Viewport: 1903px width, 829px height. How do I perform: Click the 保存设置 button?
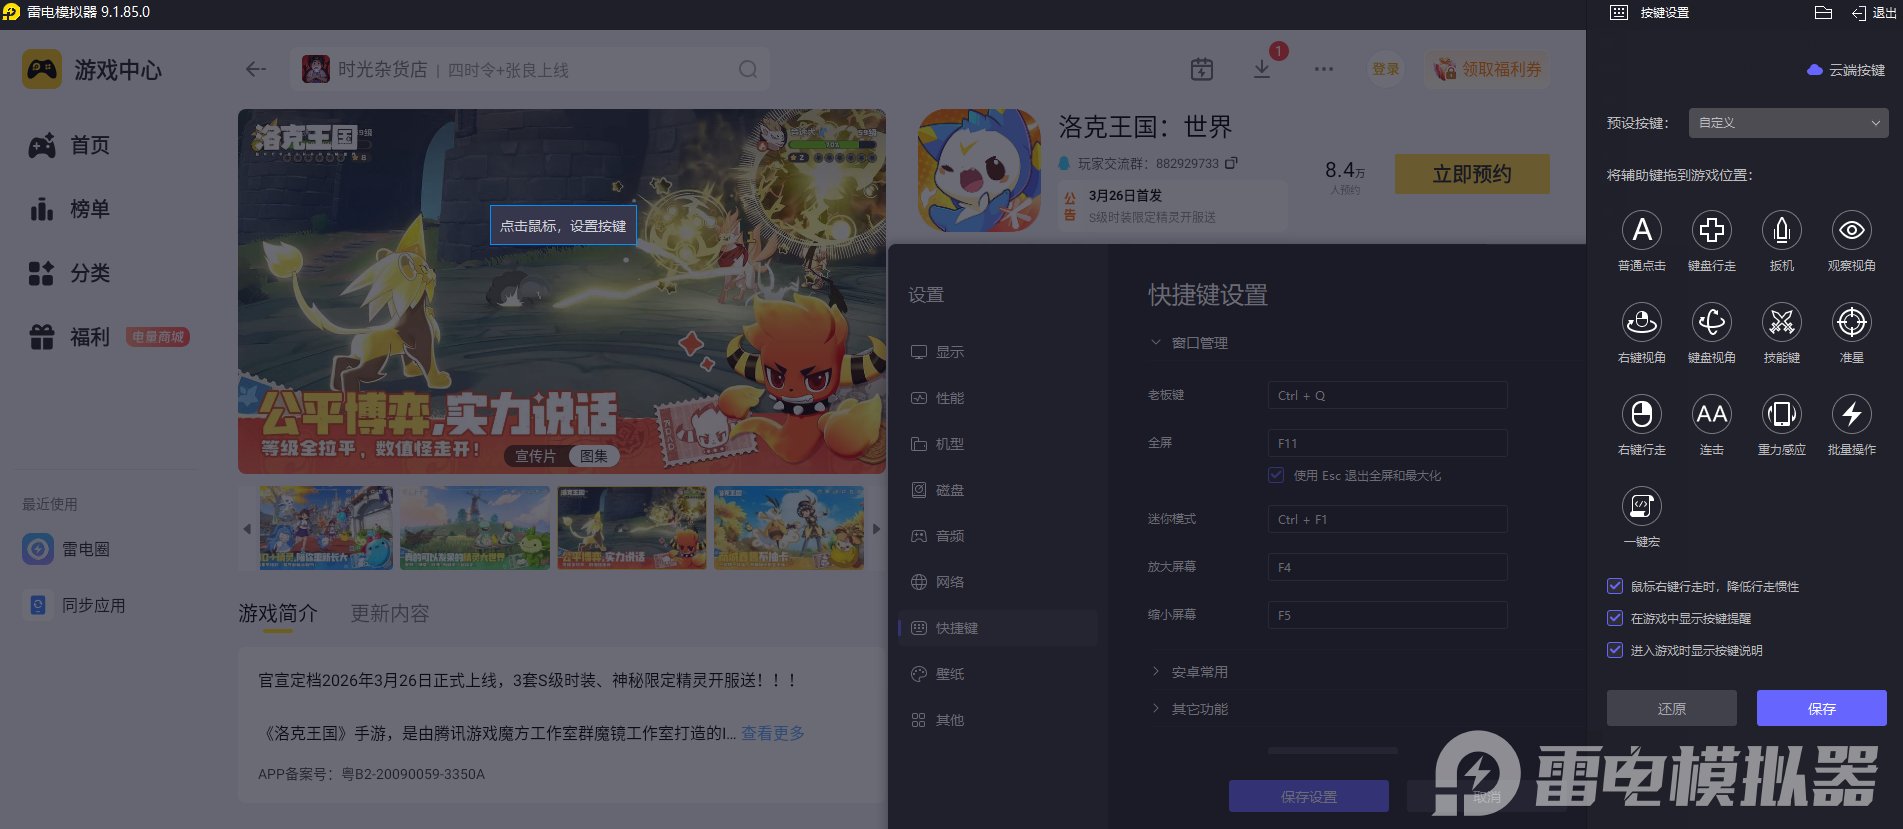coord(1308,796)
